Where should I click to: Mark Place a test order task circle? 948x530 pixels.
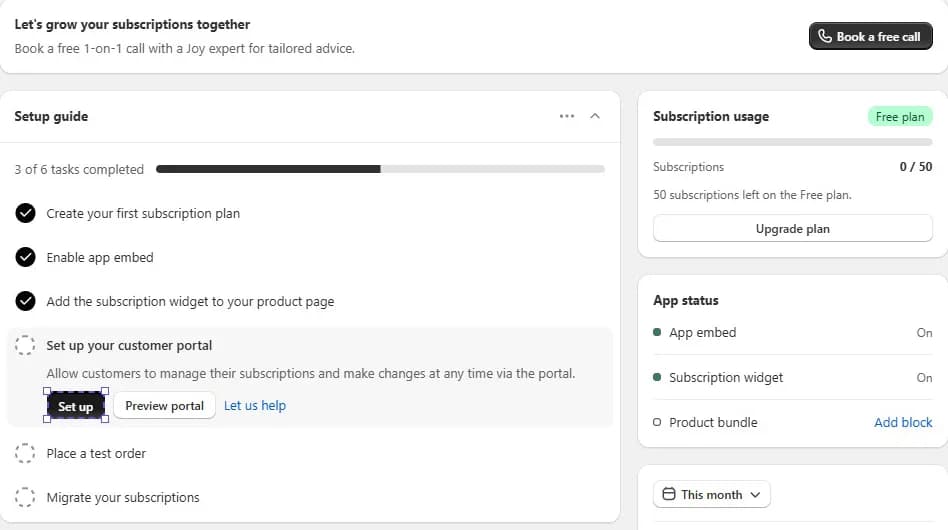coord(25,453)
